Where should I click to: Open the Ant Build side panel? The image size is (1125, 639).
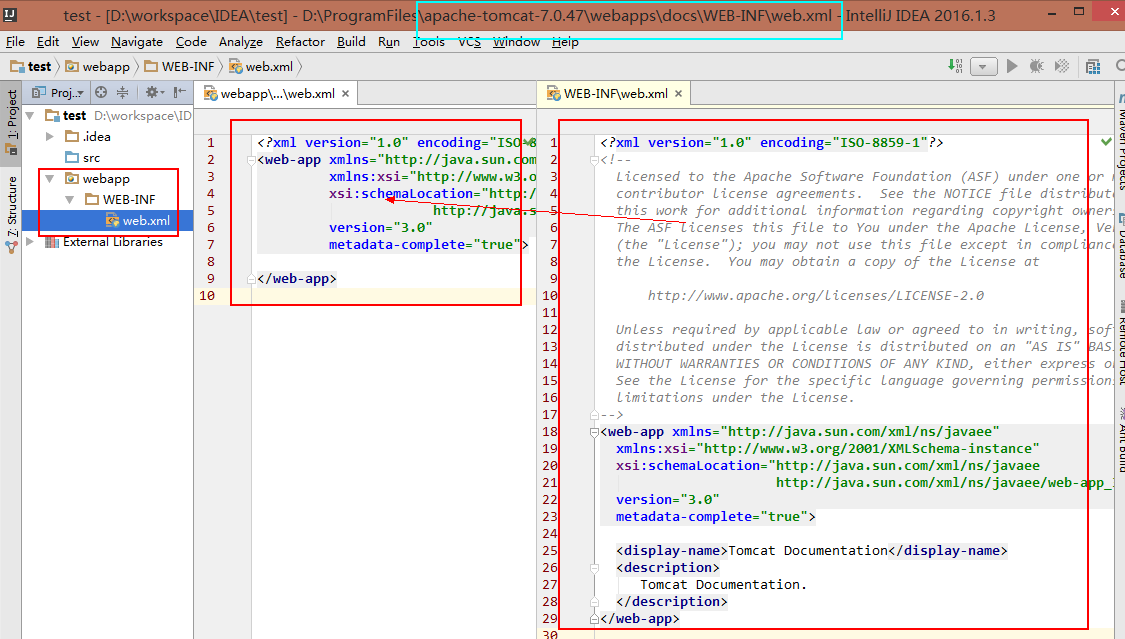tap(1120, 440)
